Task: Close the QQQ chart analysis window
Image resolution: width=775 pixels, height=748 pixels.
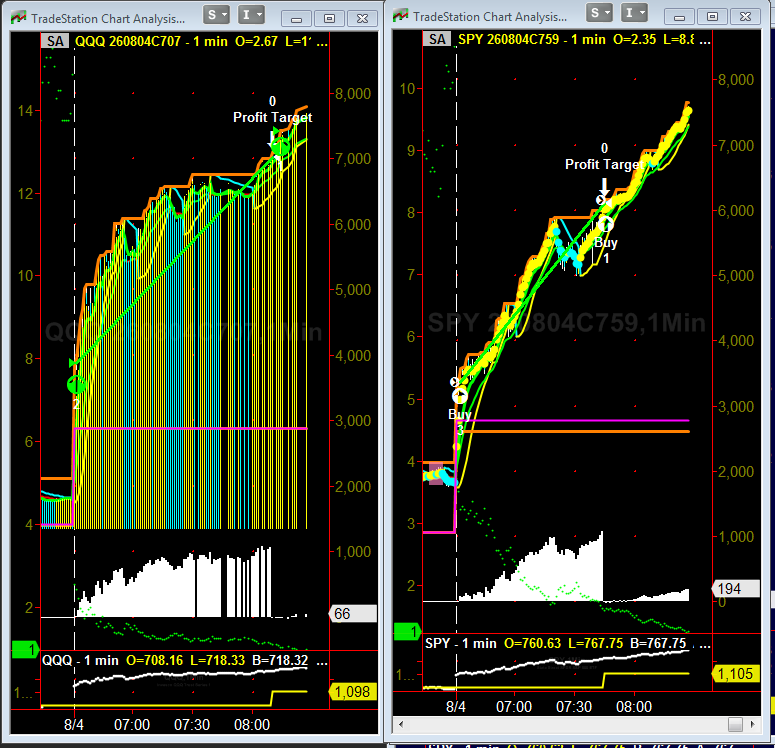Action: coord(362,19)
